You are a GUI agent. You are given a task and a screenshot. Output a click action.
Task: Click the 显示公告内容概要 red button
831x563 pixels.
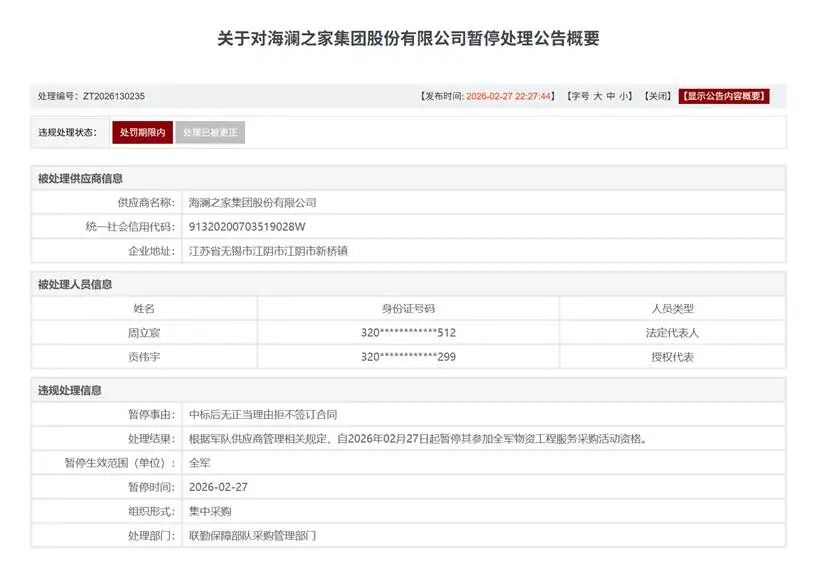point(723,96)
